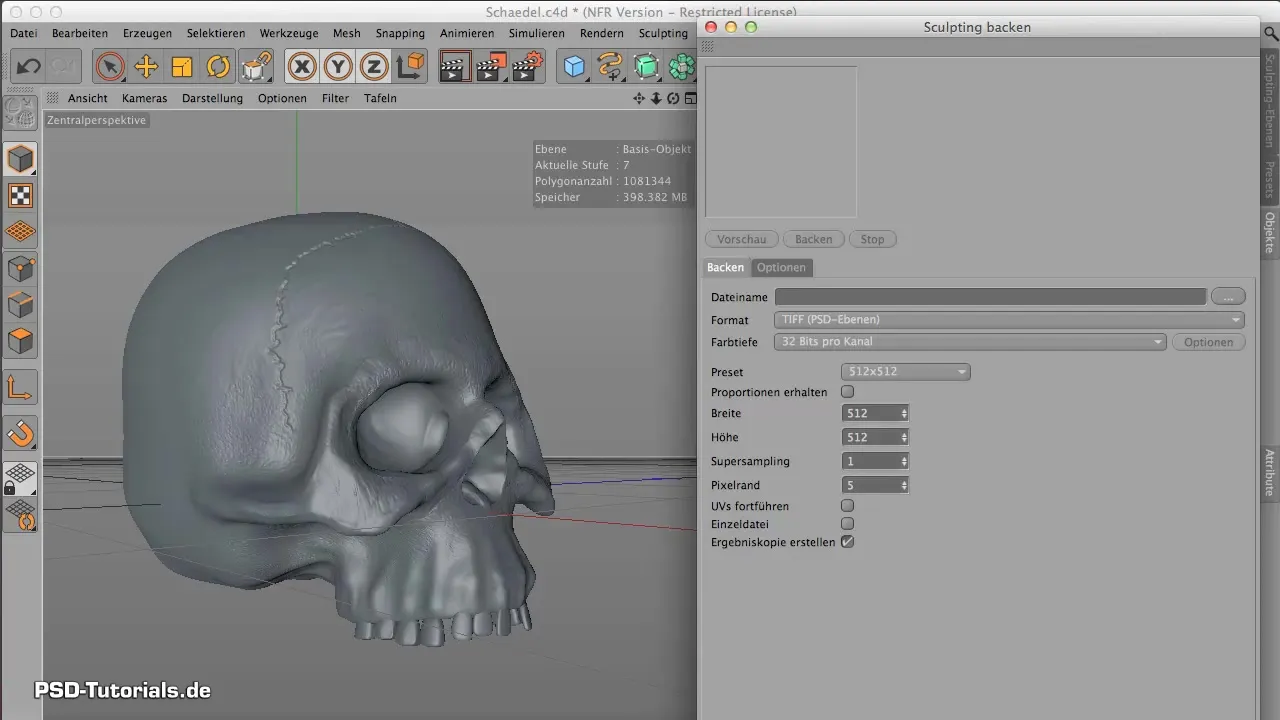The height and width of the screenshot is (720, 1280).
Task: Undo the last action with arrow icon
Action: pyautogui.click(x=29, y=67)
